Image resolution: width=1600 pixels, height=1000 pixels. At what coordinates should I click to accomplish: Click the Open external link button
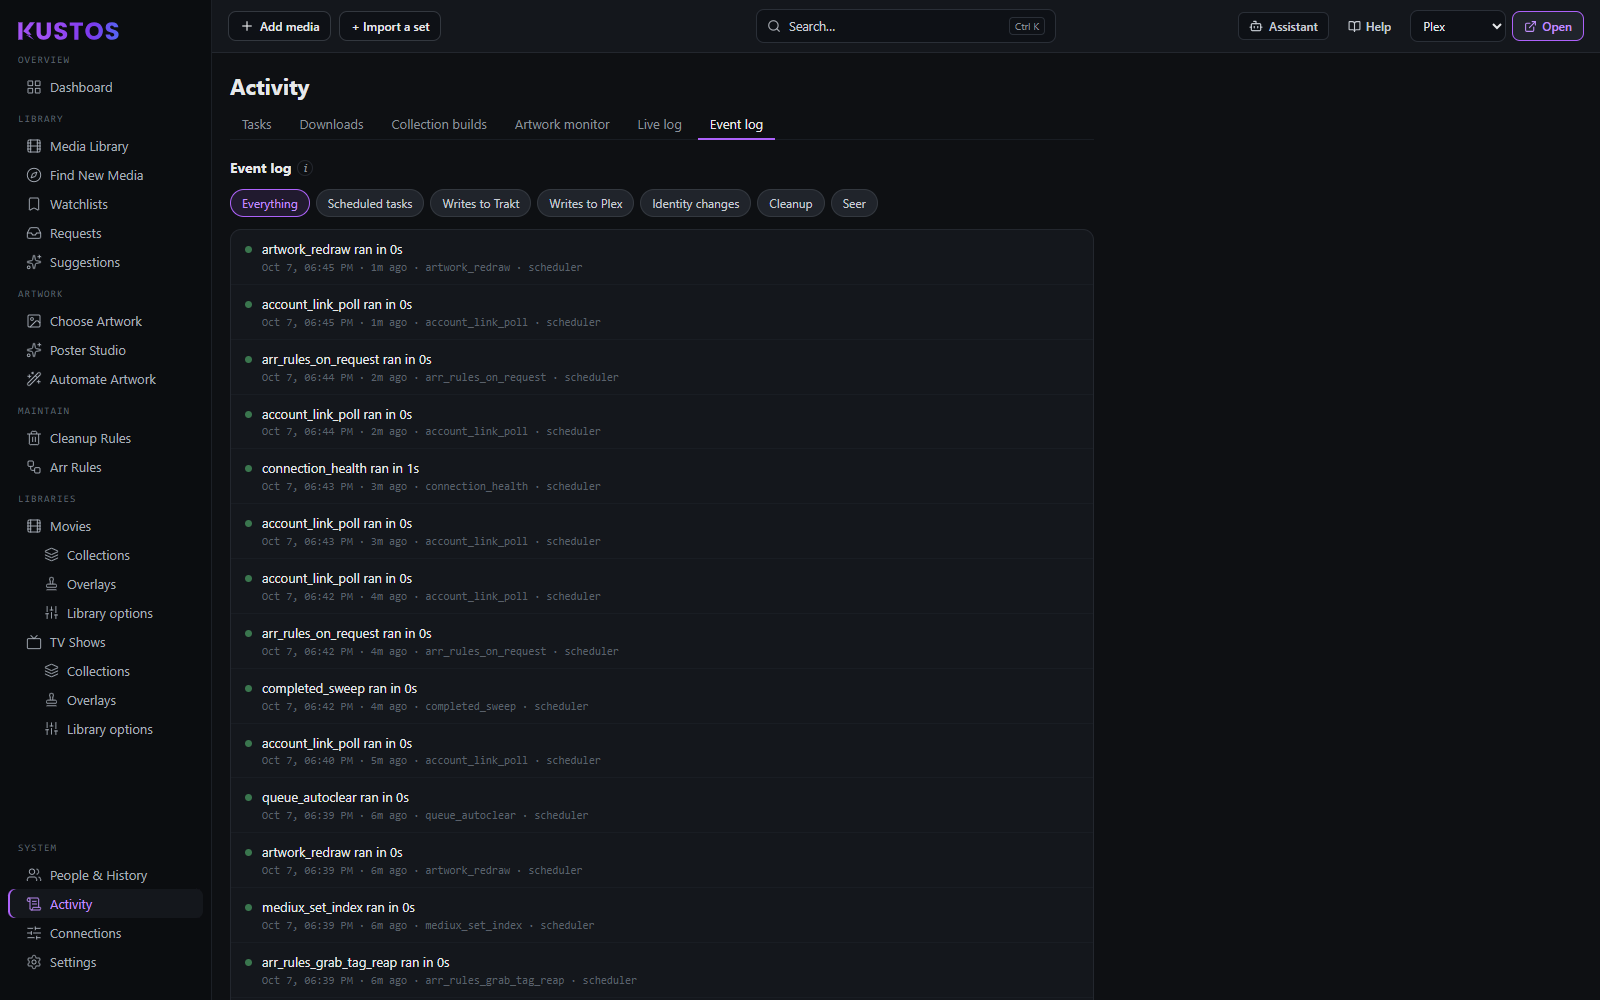tap(1547, 26)
